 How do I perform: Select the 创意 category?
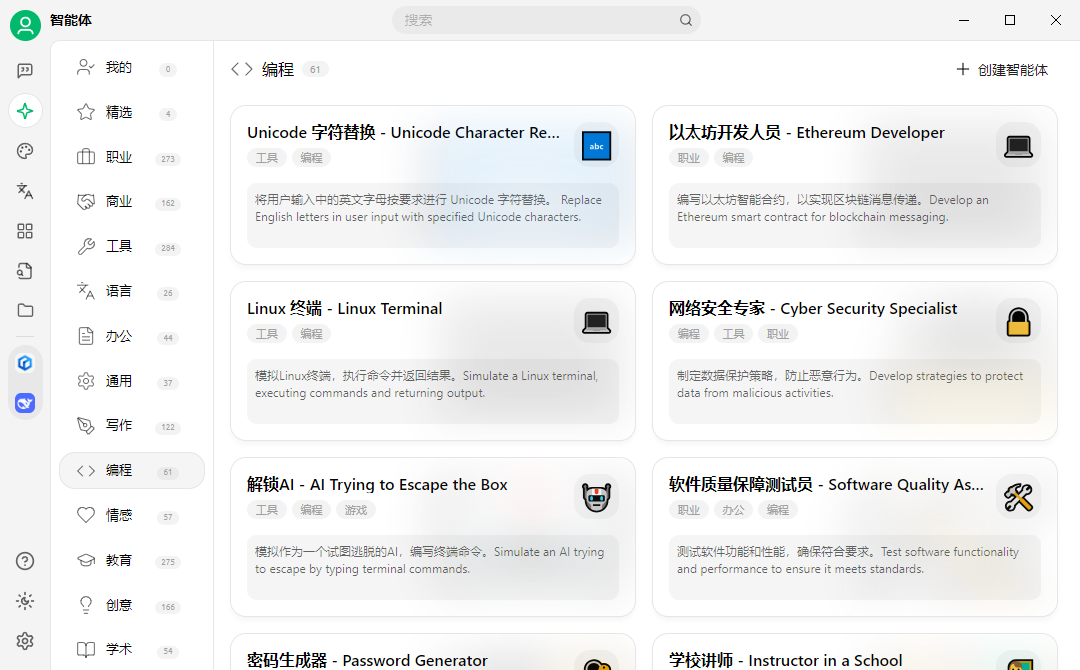[x=132, y=605]
